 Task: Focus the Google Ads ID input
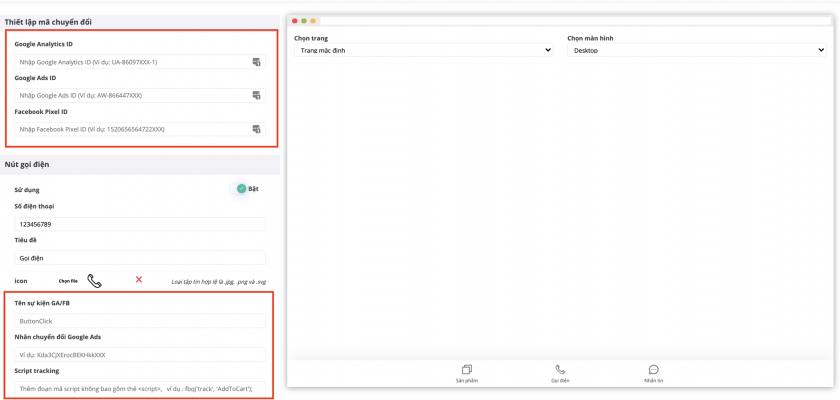[x=130, y=96]
